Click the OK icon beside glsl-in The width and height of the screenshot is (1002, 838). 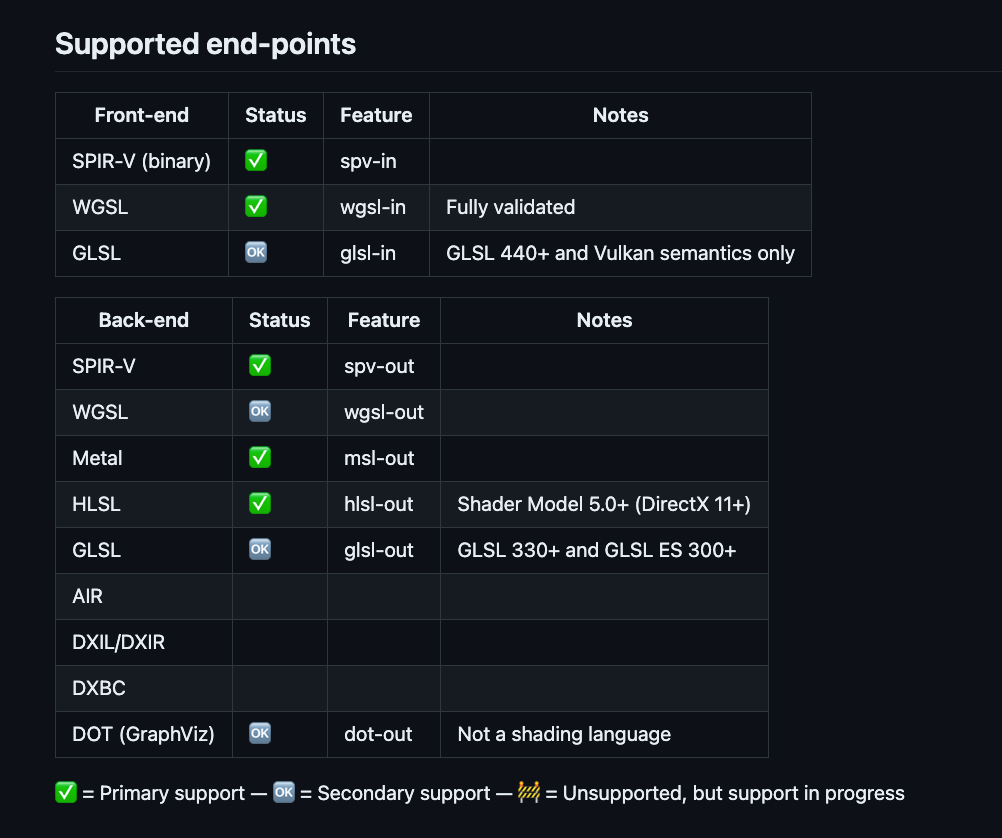click(256, 253)
